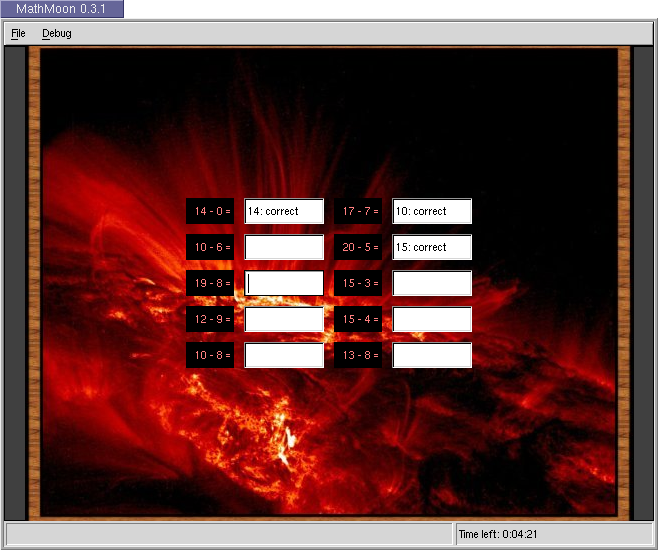This screenshot has height=550, width=658.
Task: Click the answer field for 10 - 8
Action: [284, 355]
